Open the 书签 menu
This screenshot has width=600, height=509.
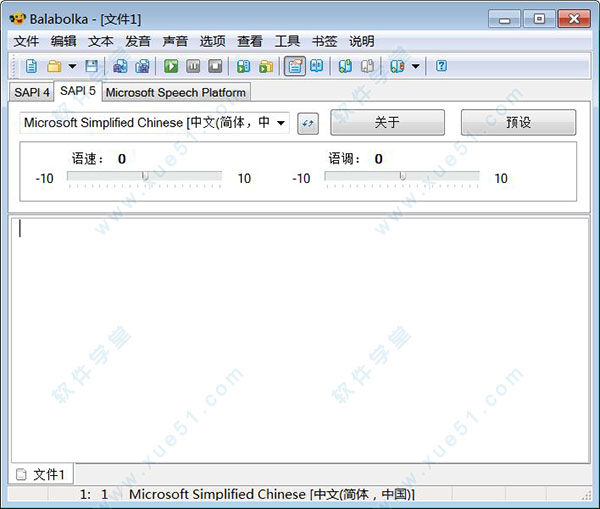click(324, 41)
